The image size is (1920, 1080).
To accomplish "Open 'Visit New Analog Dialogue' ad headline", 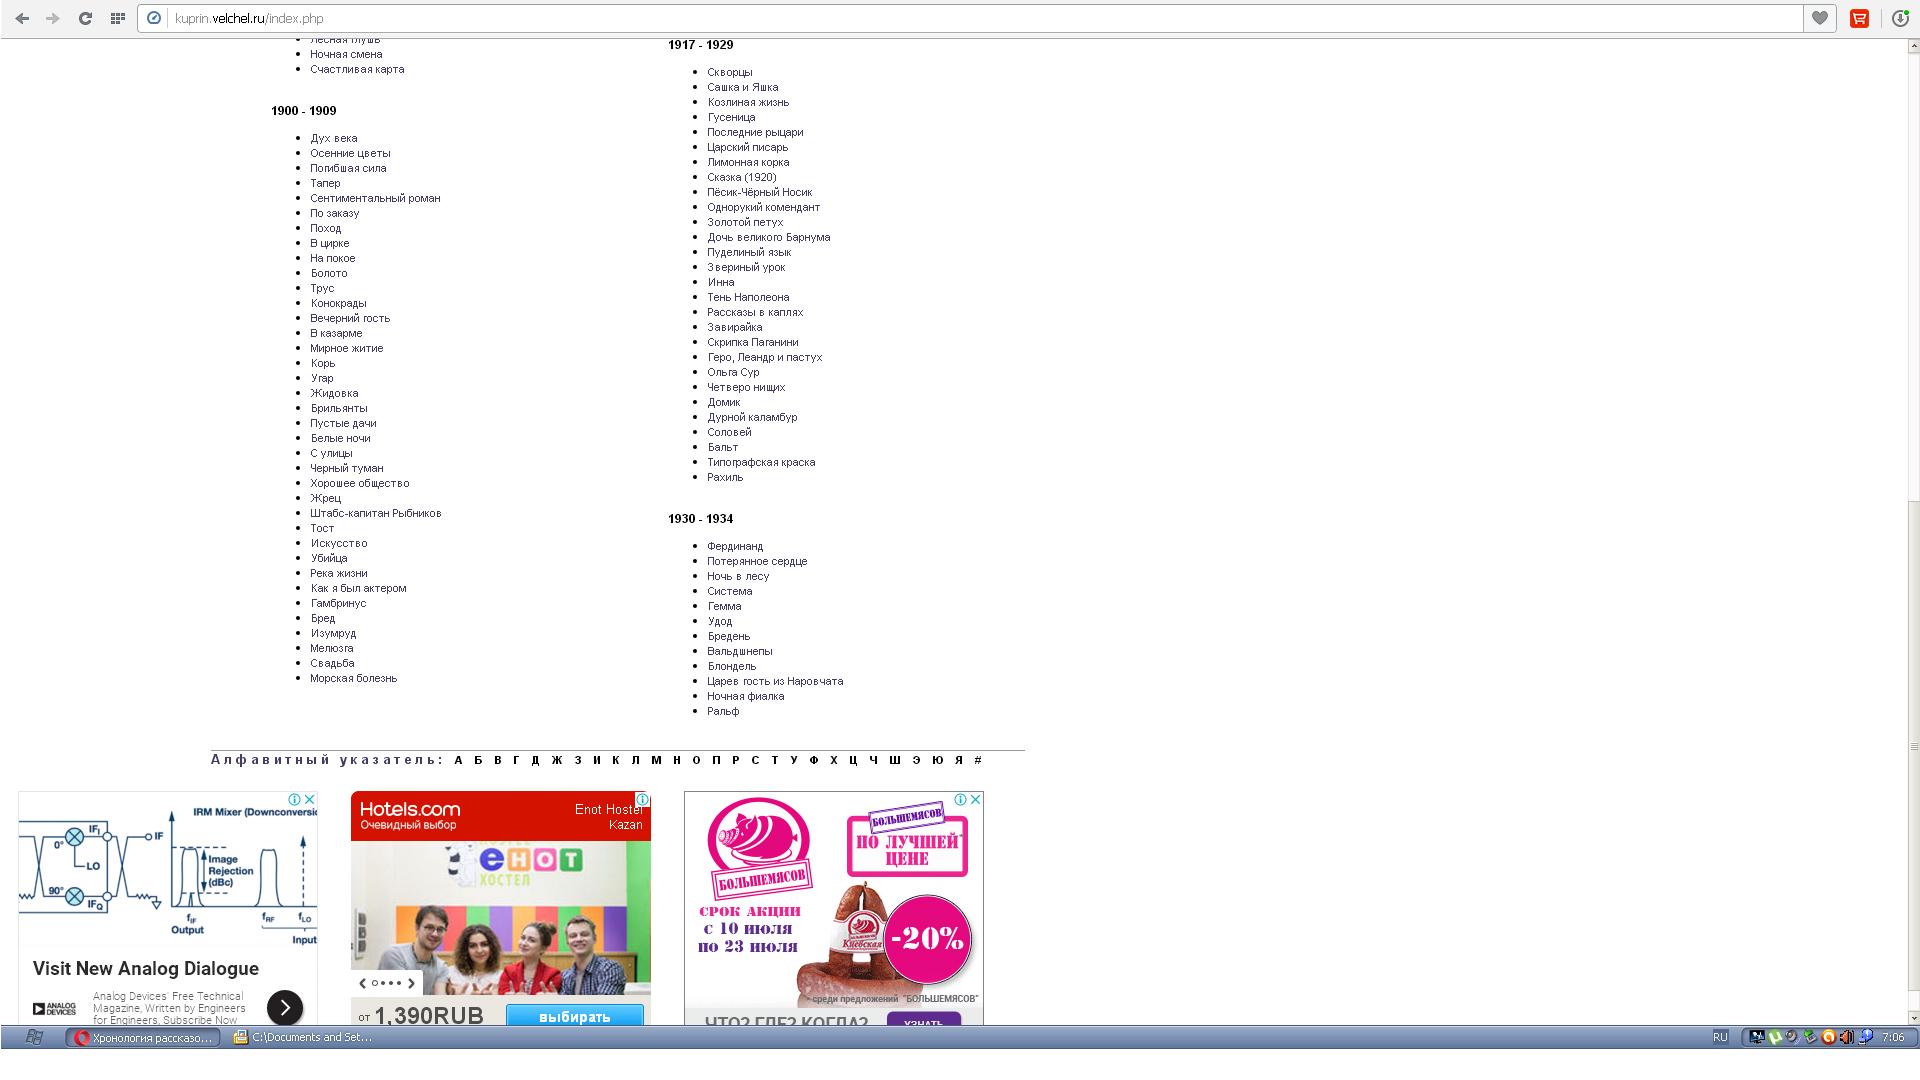I will [x=146, y=968].
